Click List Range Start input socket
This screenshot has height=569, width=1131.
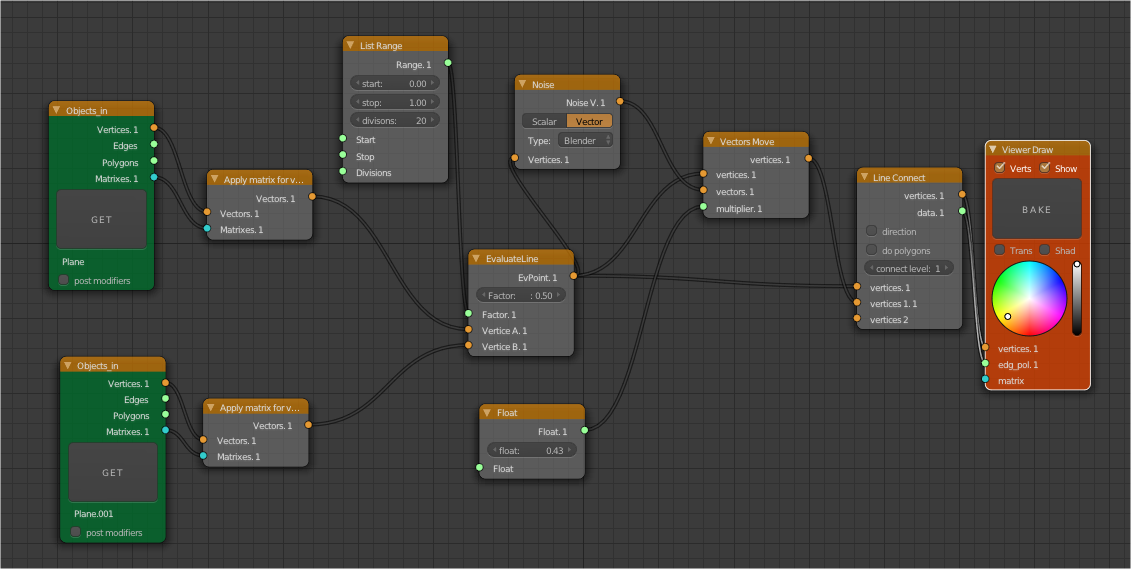[x=343, y=138]
